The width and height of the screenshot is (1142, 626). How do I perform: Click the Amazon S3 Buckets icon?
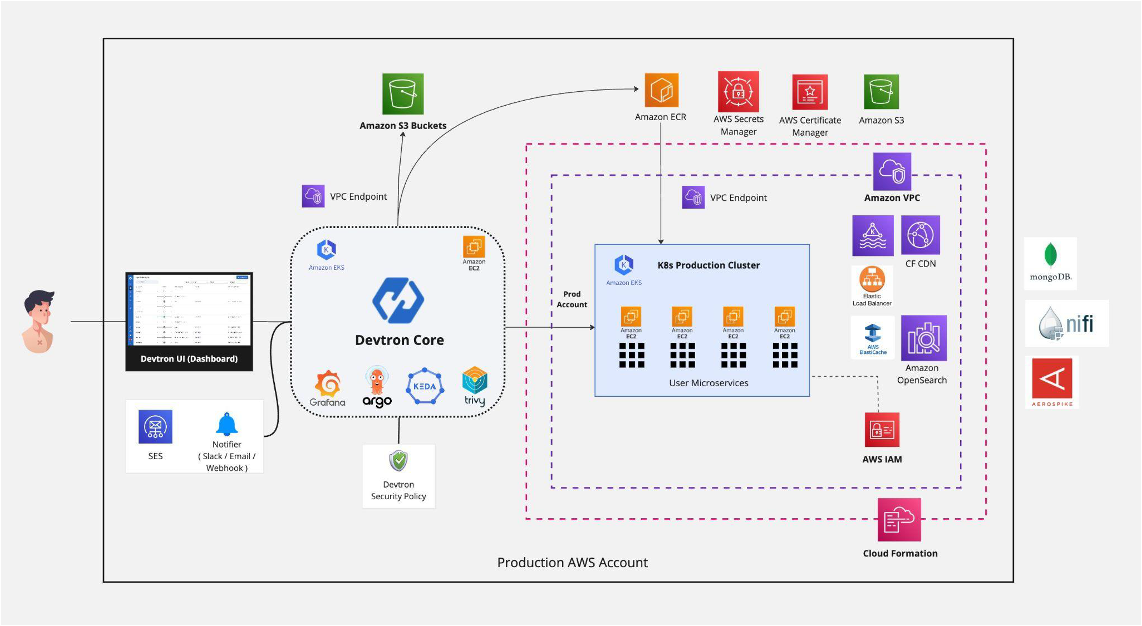403,94
